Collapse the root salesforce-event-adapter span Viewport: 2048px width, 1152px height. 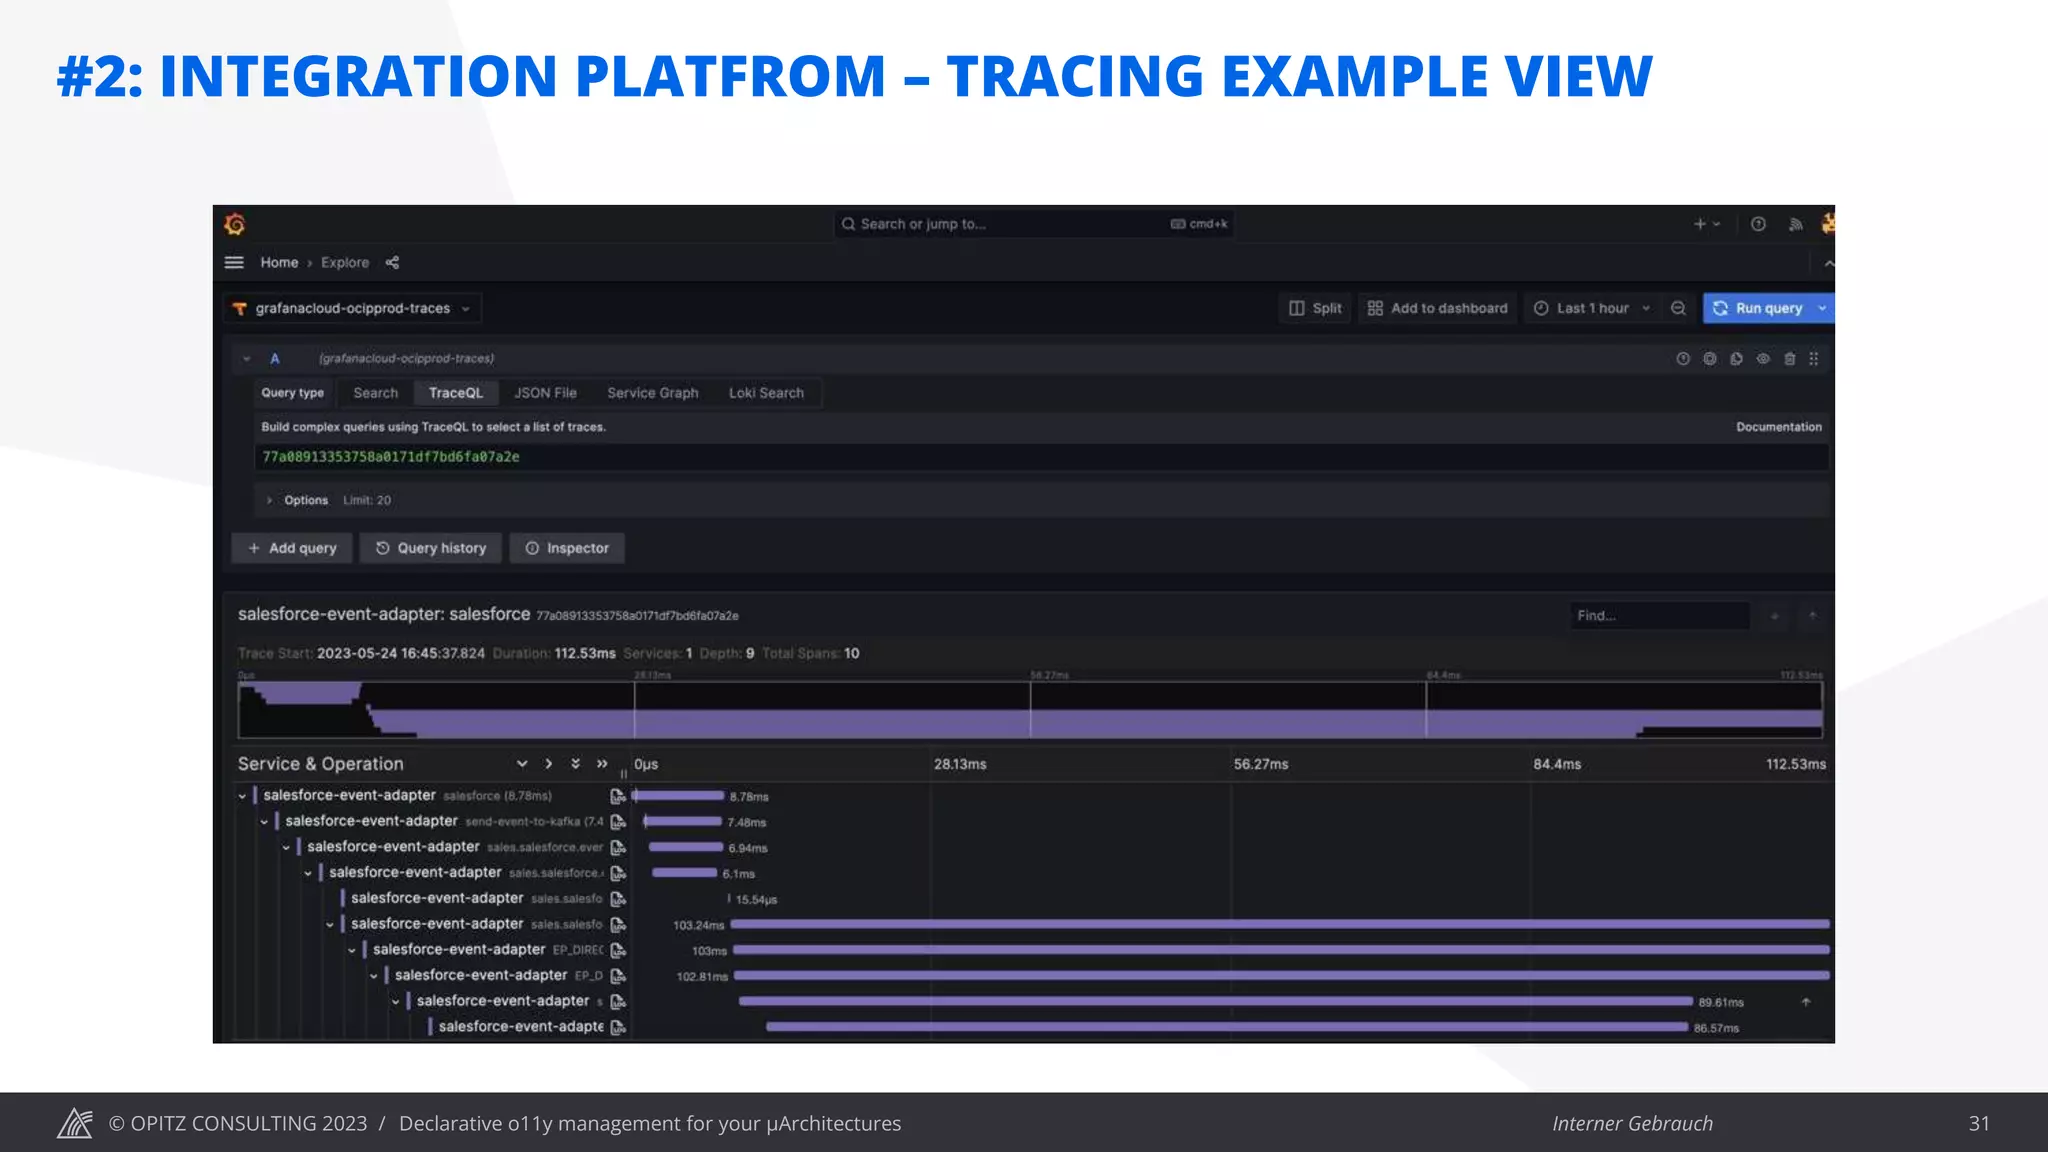pos(242,796)
